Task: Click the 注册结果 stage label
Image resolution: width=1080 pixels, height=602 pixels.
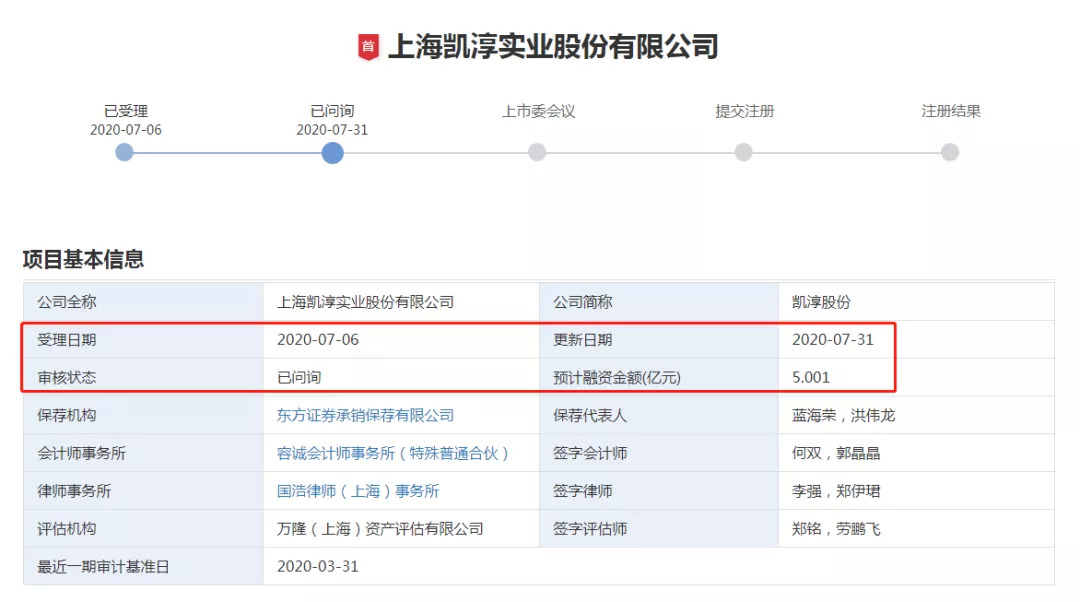Action: (951, 111)
